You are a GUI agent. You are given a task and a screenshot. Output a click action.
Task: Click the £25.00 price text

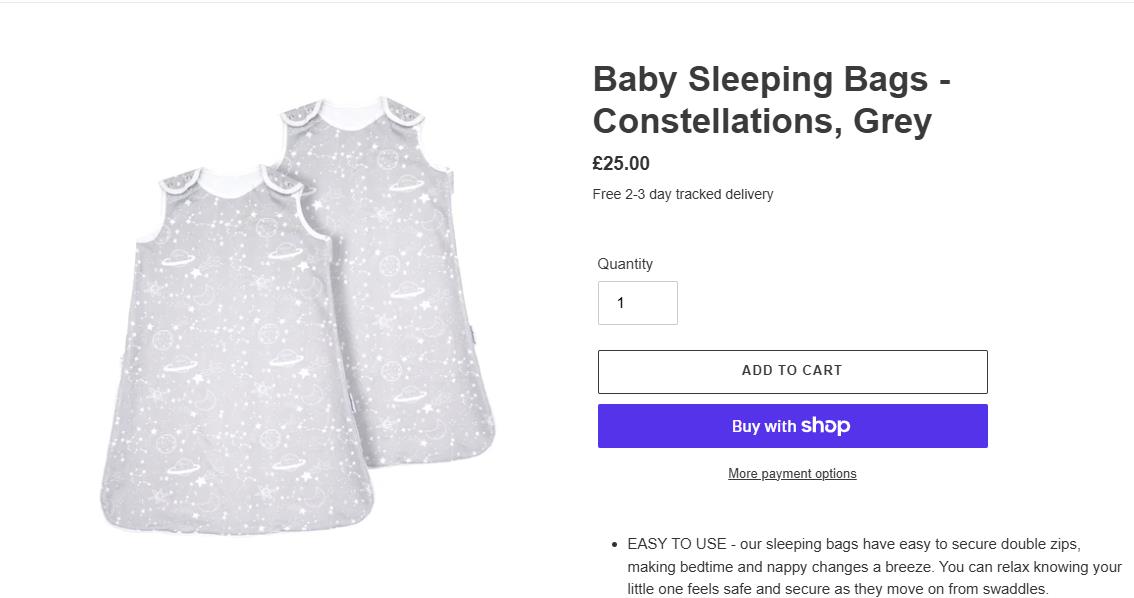click(x=621, y=164)
